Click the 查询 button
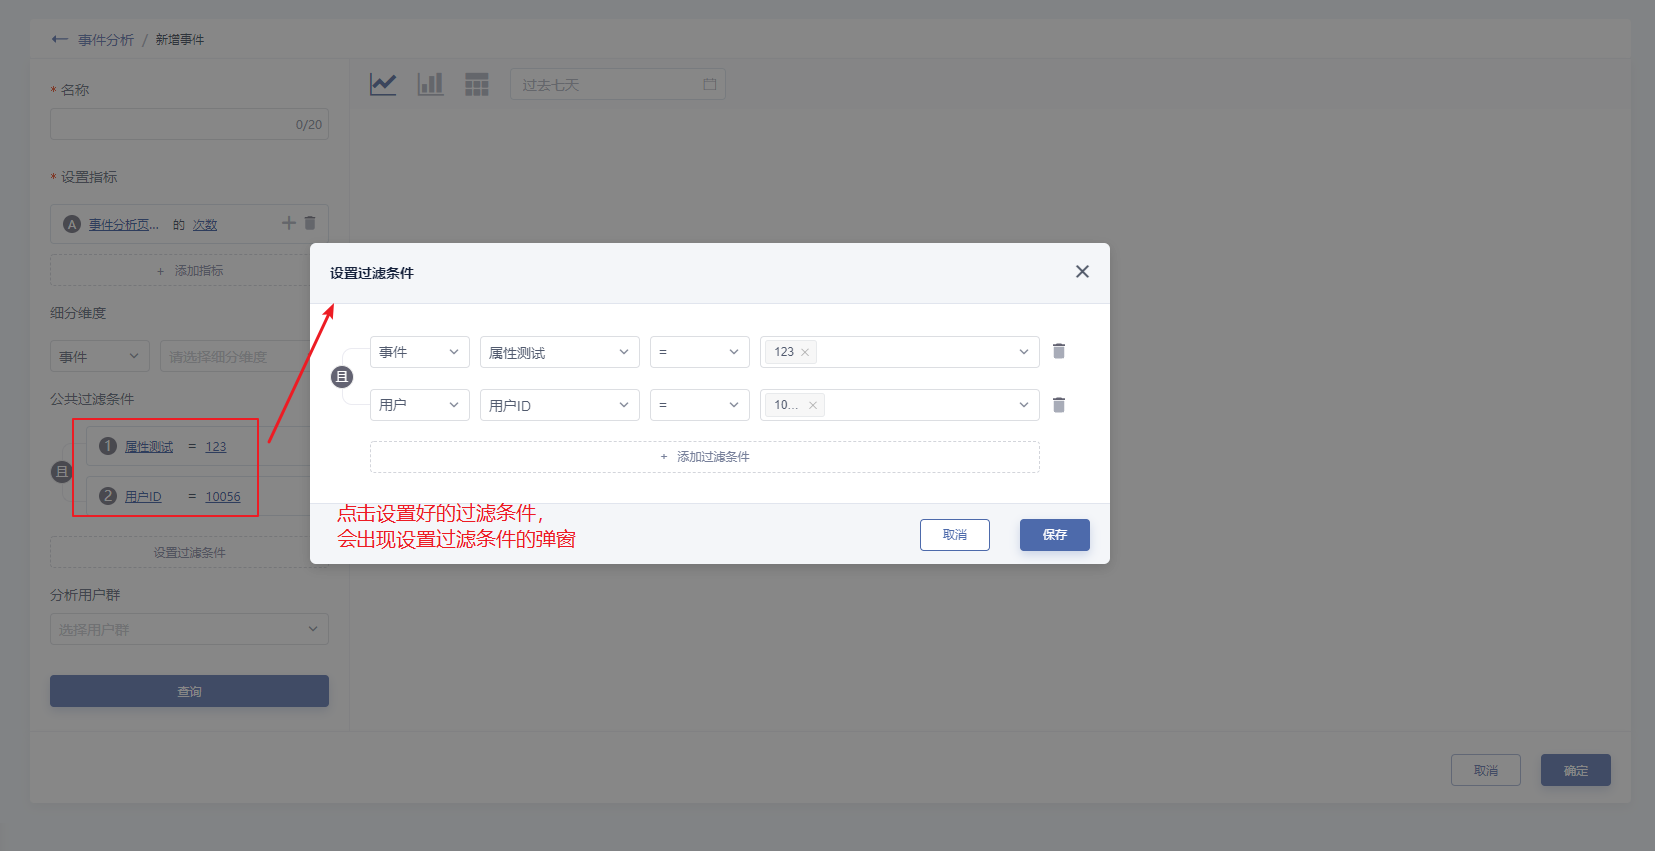 [189, 691]
